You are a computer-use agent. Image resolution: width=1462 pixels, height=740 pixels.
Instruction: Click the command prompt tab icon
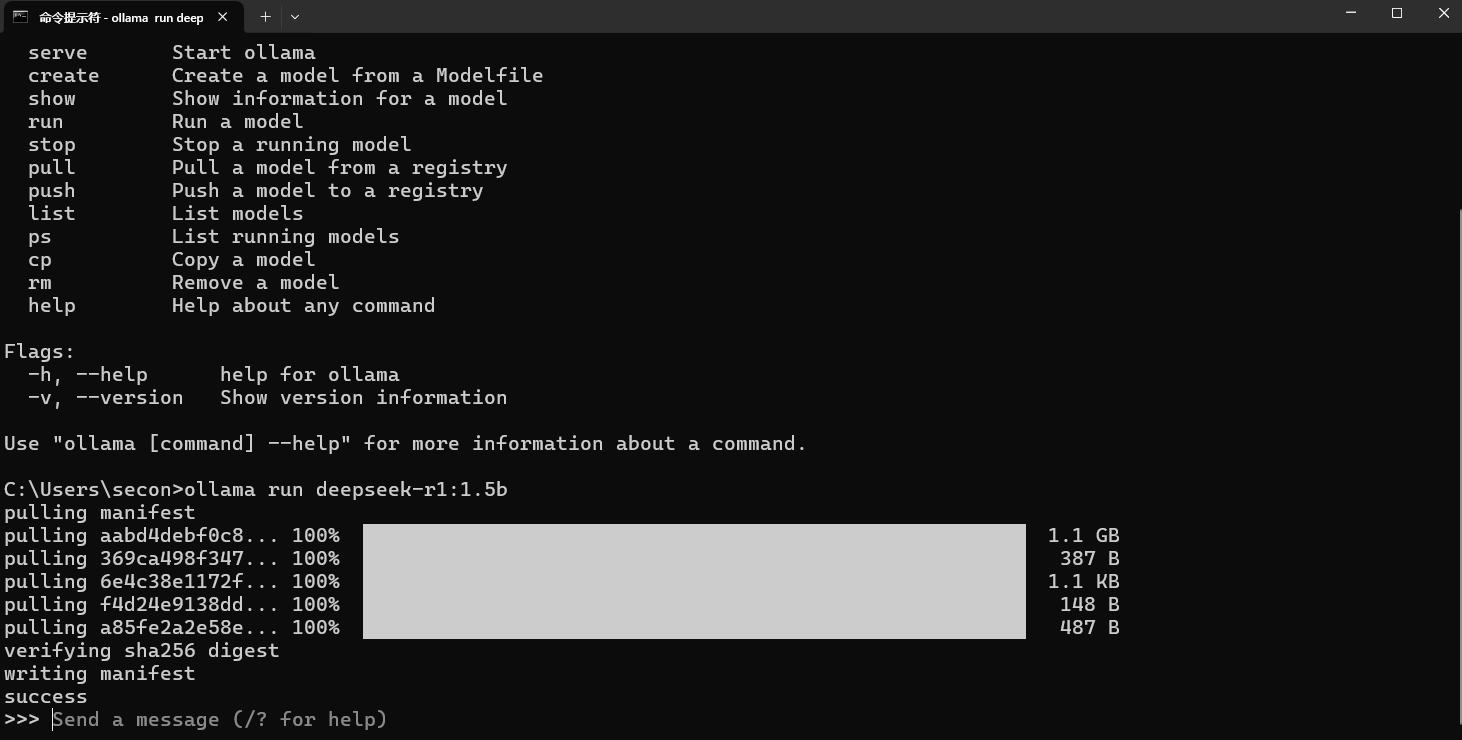(20, 16)
